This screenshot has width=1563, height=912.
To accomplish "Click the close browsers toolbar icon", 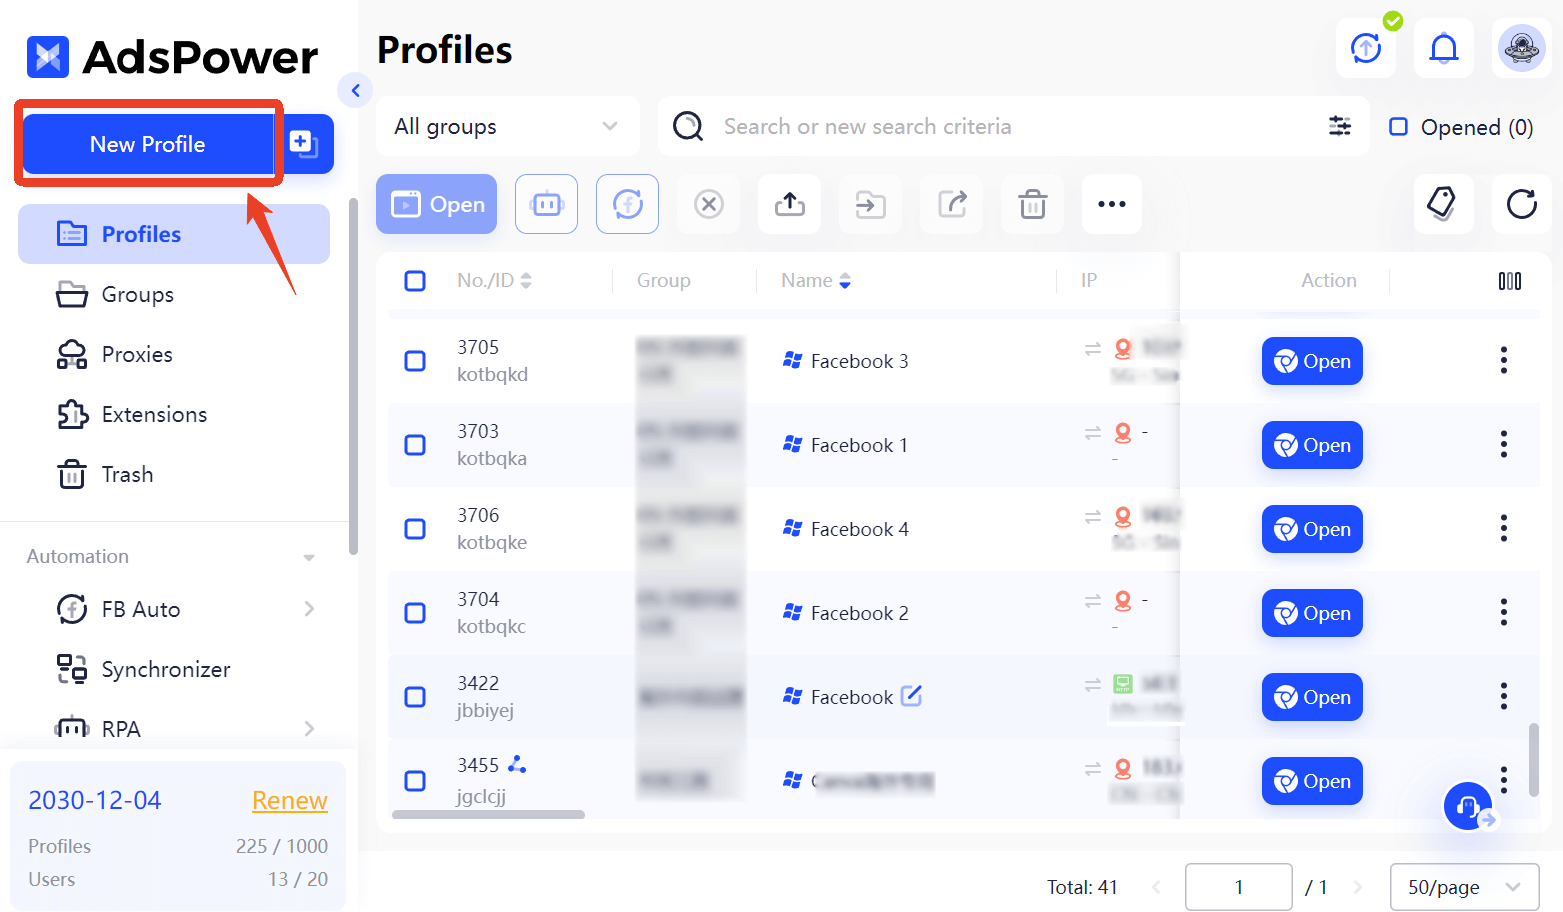I will pos(709,204).
